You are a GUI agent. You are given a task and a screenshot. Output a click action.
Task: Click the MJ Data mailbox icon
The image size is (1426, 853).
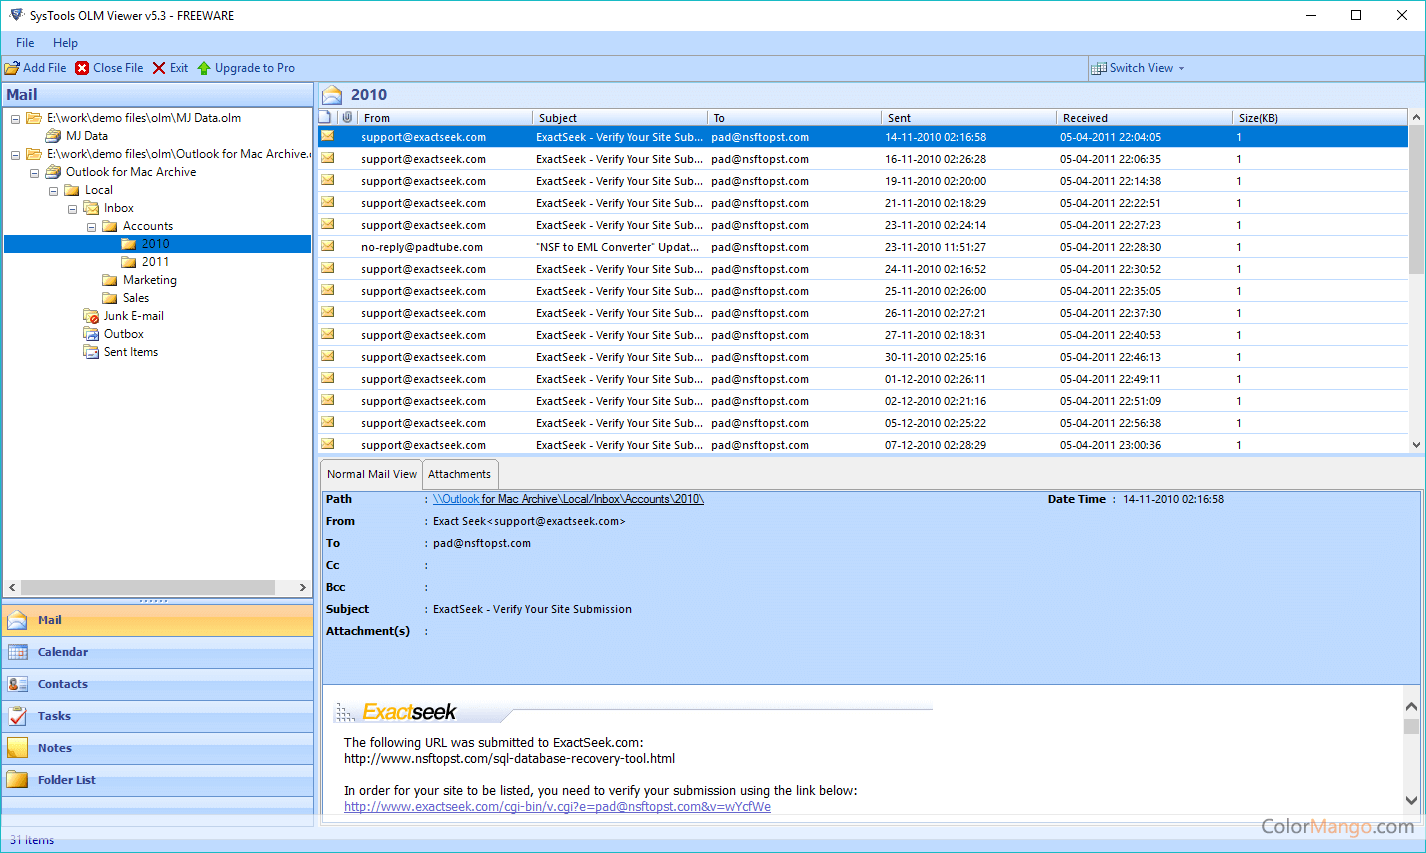pos(53,136)
